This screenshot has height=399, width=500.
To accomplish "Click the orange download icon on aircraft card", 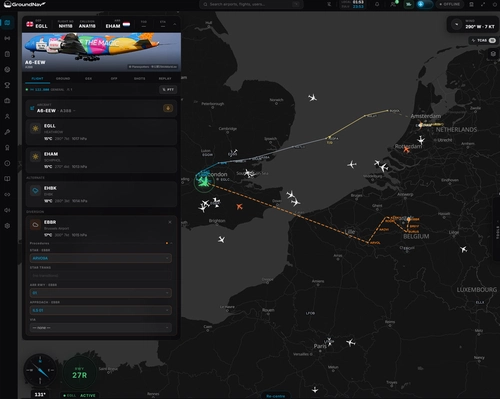I will (168, 108).
